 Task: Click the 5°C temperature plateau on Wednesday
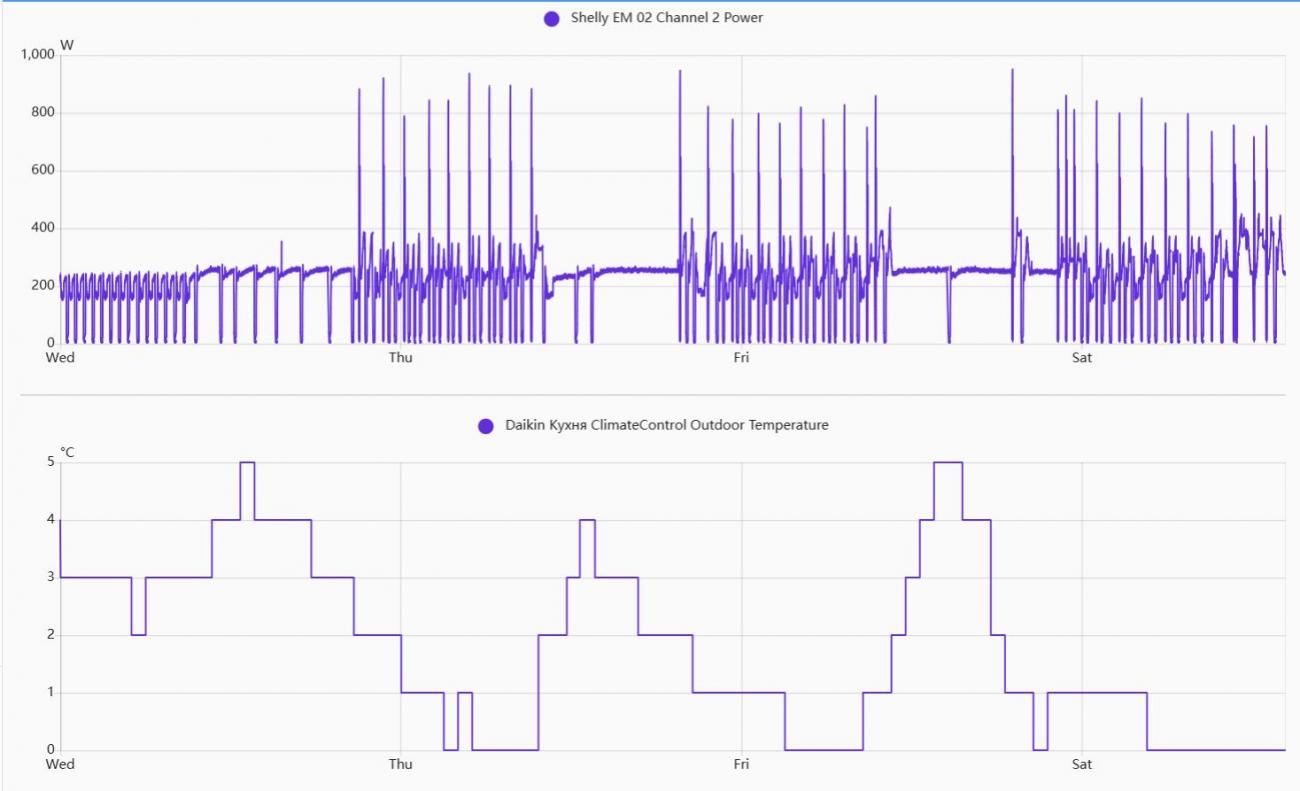(x=247, y=462)
